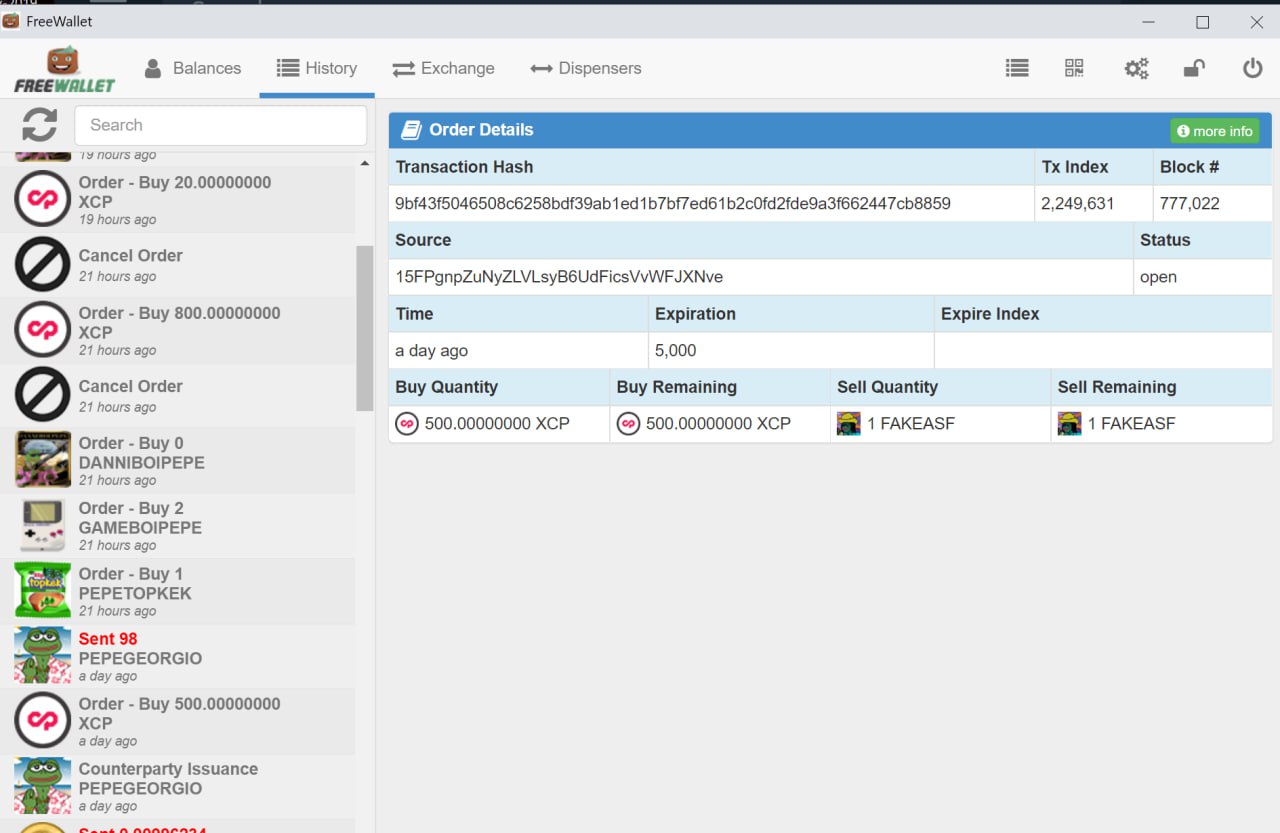
Task: Show the QR code icon
Action: tap(1074, 68)
